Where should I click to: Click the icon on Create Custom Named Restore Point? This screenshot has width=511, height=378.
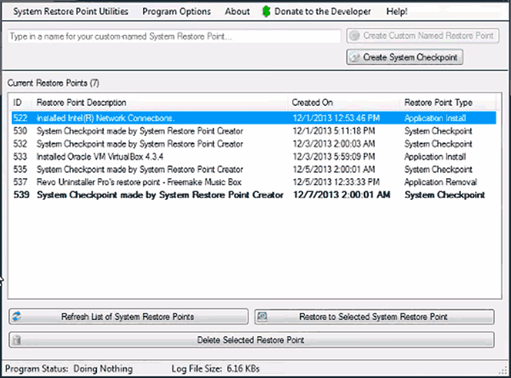[355, 36]
